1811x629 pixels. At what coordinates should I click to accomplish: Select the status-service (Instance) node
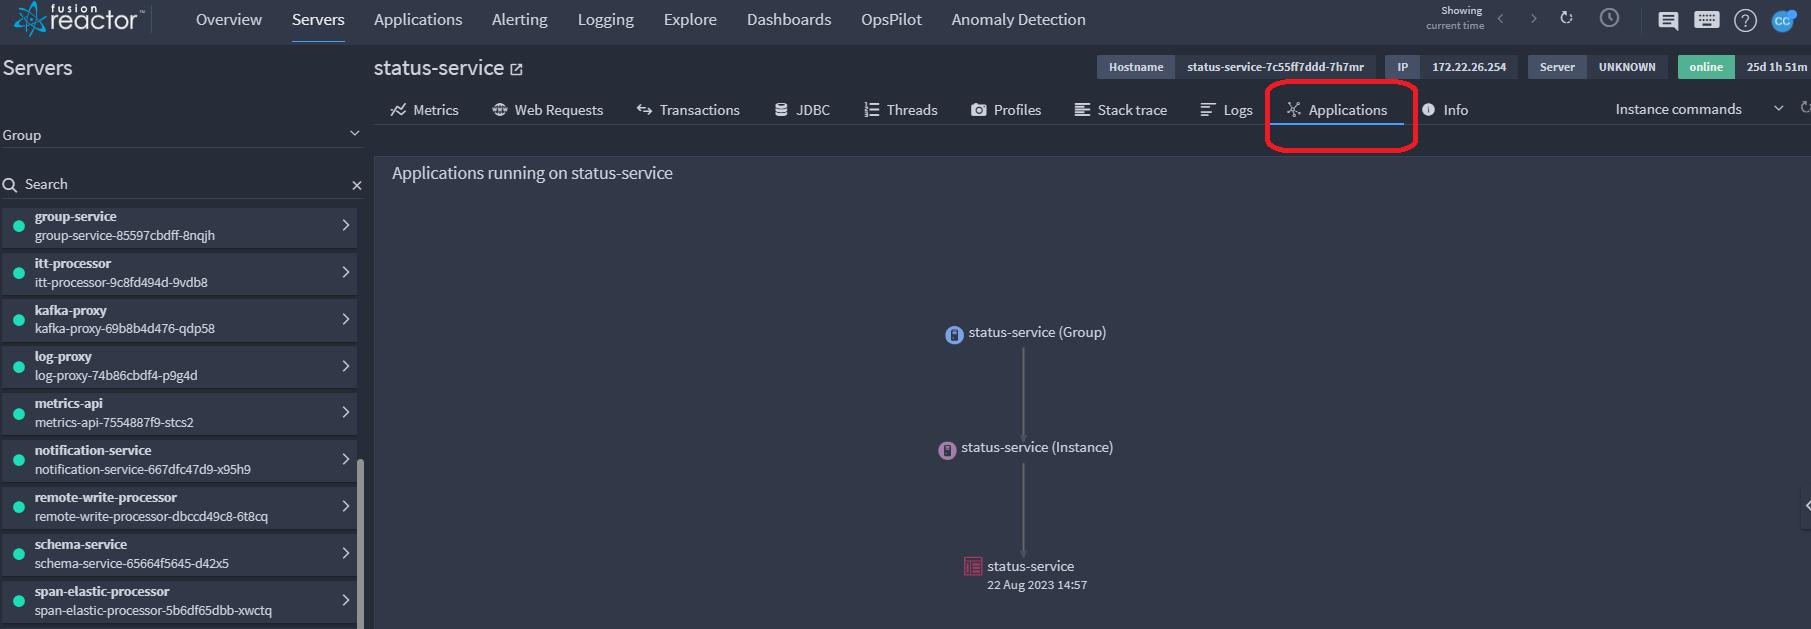coord(1026,448)
